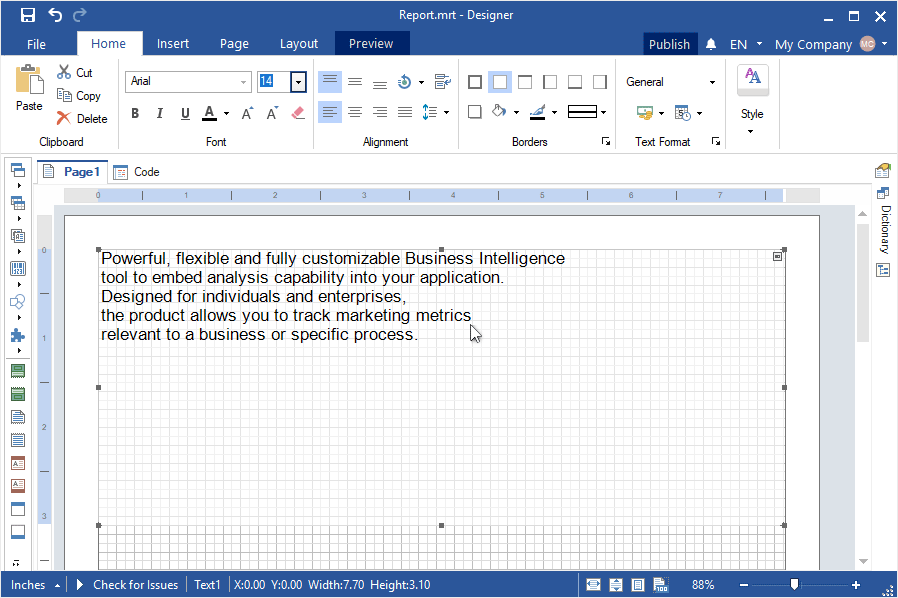The height and width of the screenshot is (598, 898).
Task: Open the currency format icon dropdown
Action: (x=661, y=113)
